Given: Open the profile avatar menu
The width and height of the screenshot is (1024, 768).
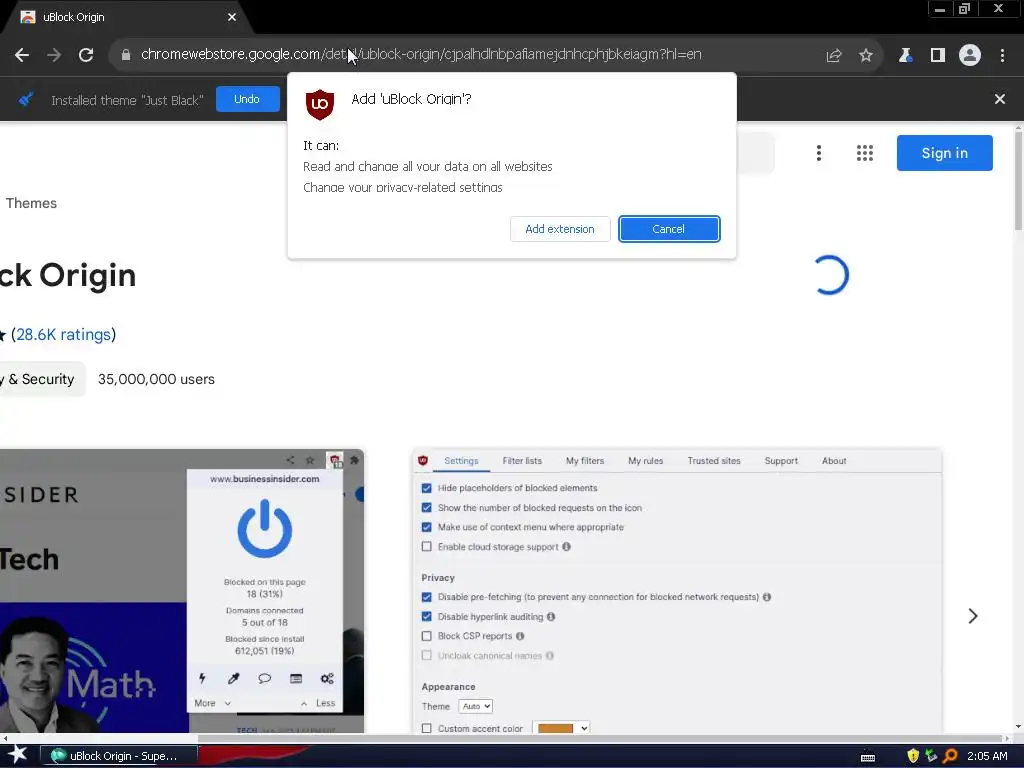Looking at the screenshot, I should pos(970,56).
